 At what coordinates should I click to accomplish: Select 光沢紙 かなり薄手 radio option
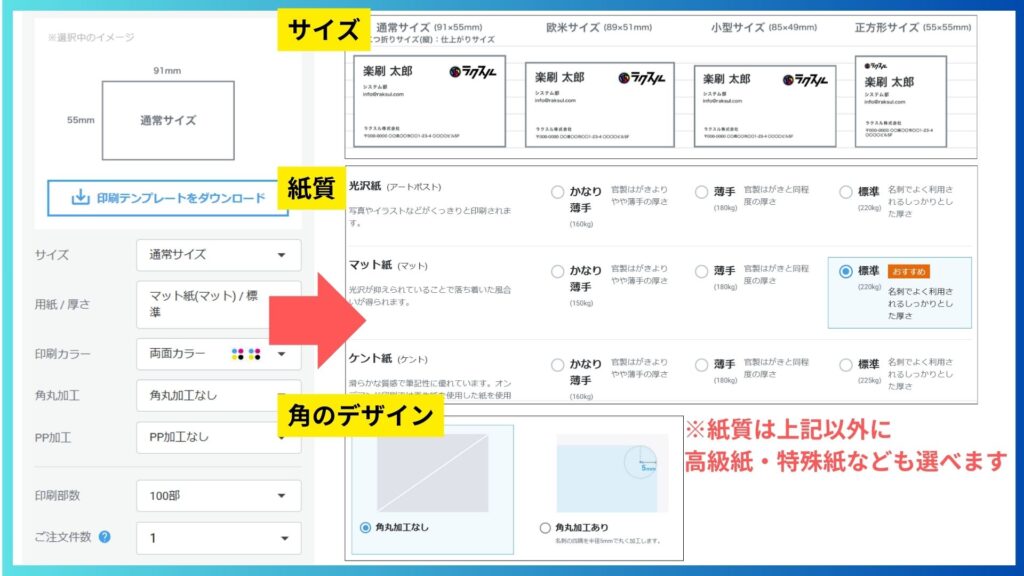(x=558, y=193)
